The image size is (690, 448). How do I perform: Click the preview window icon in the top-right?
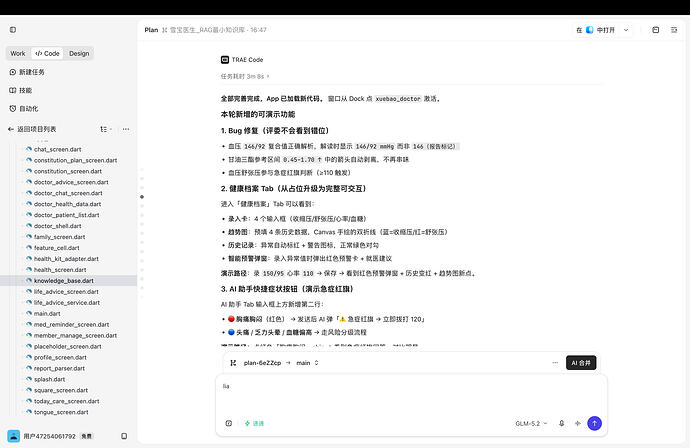point(656,30)
